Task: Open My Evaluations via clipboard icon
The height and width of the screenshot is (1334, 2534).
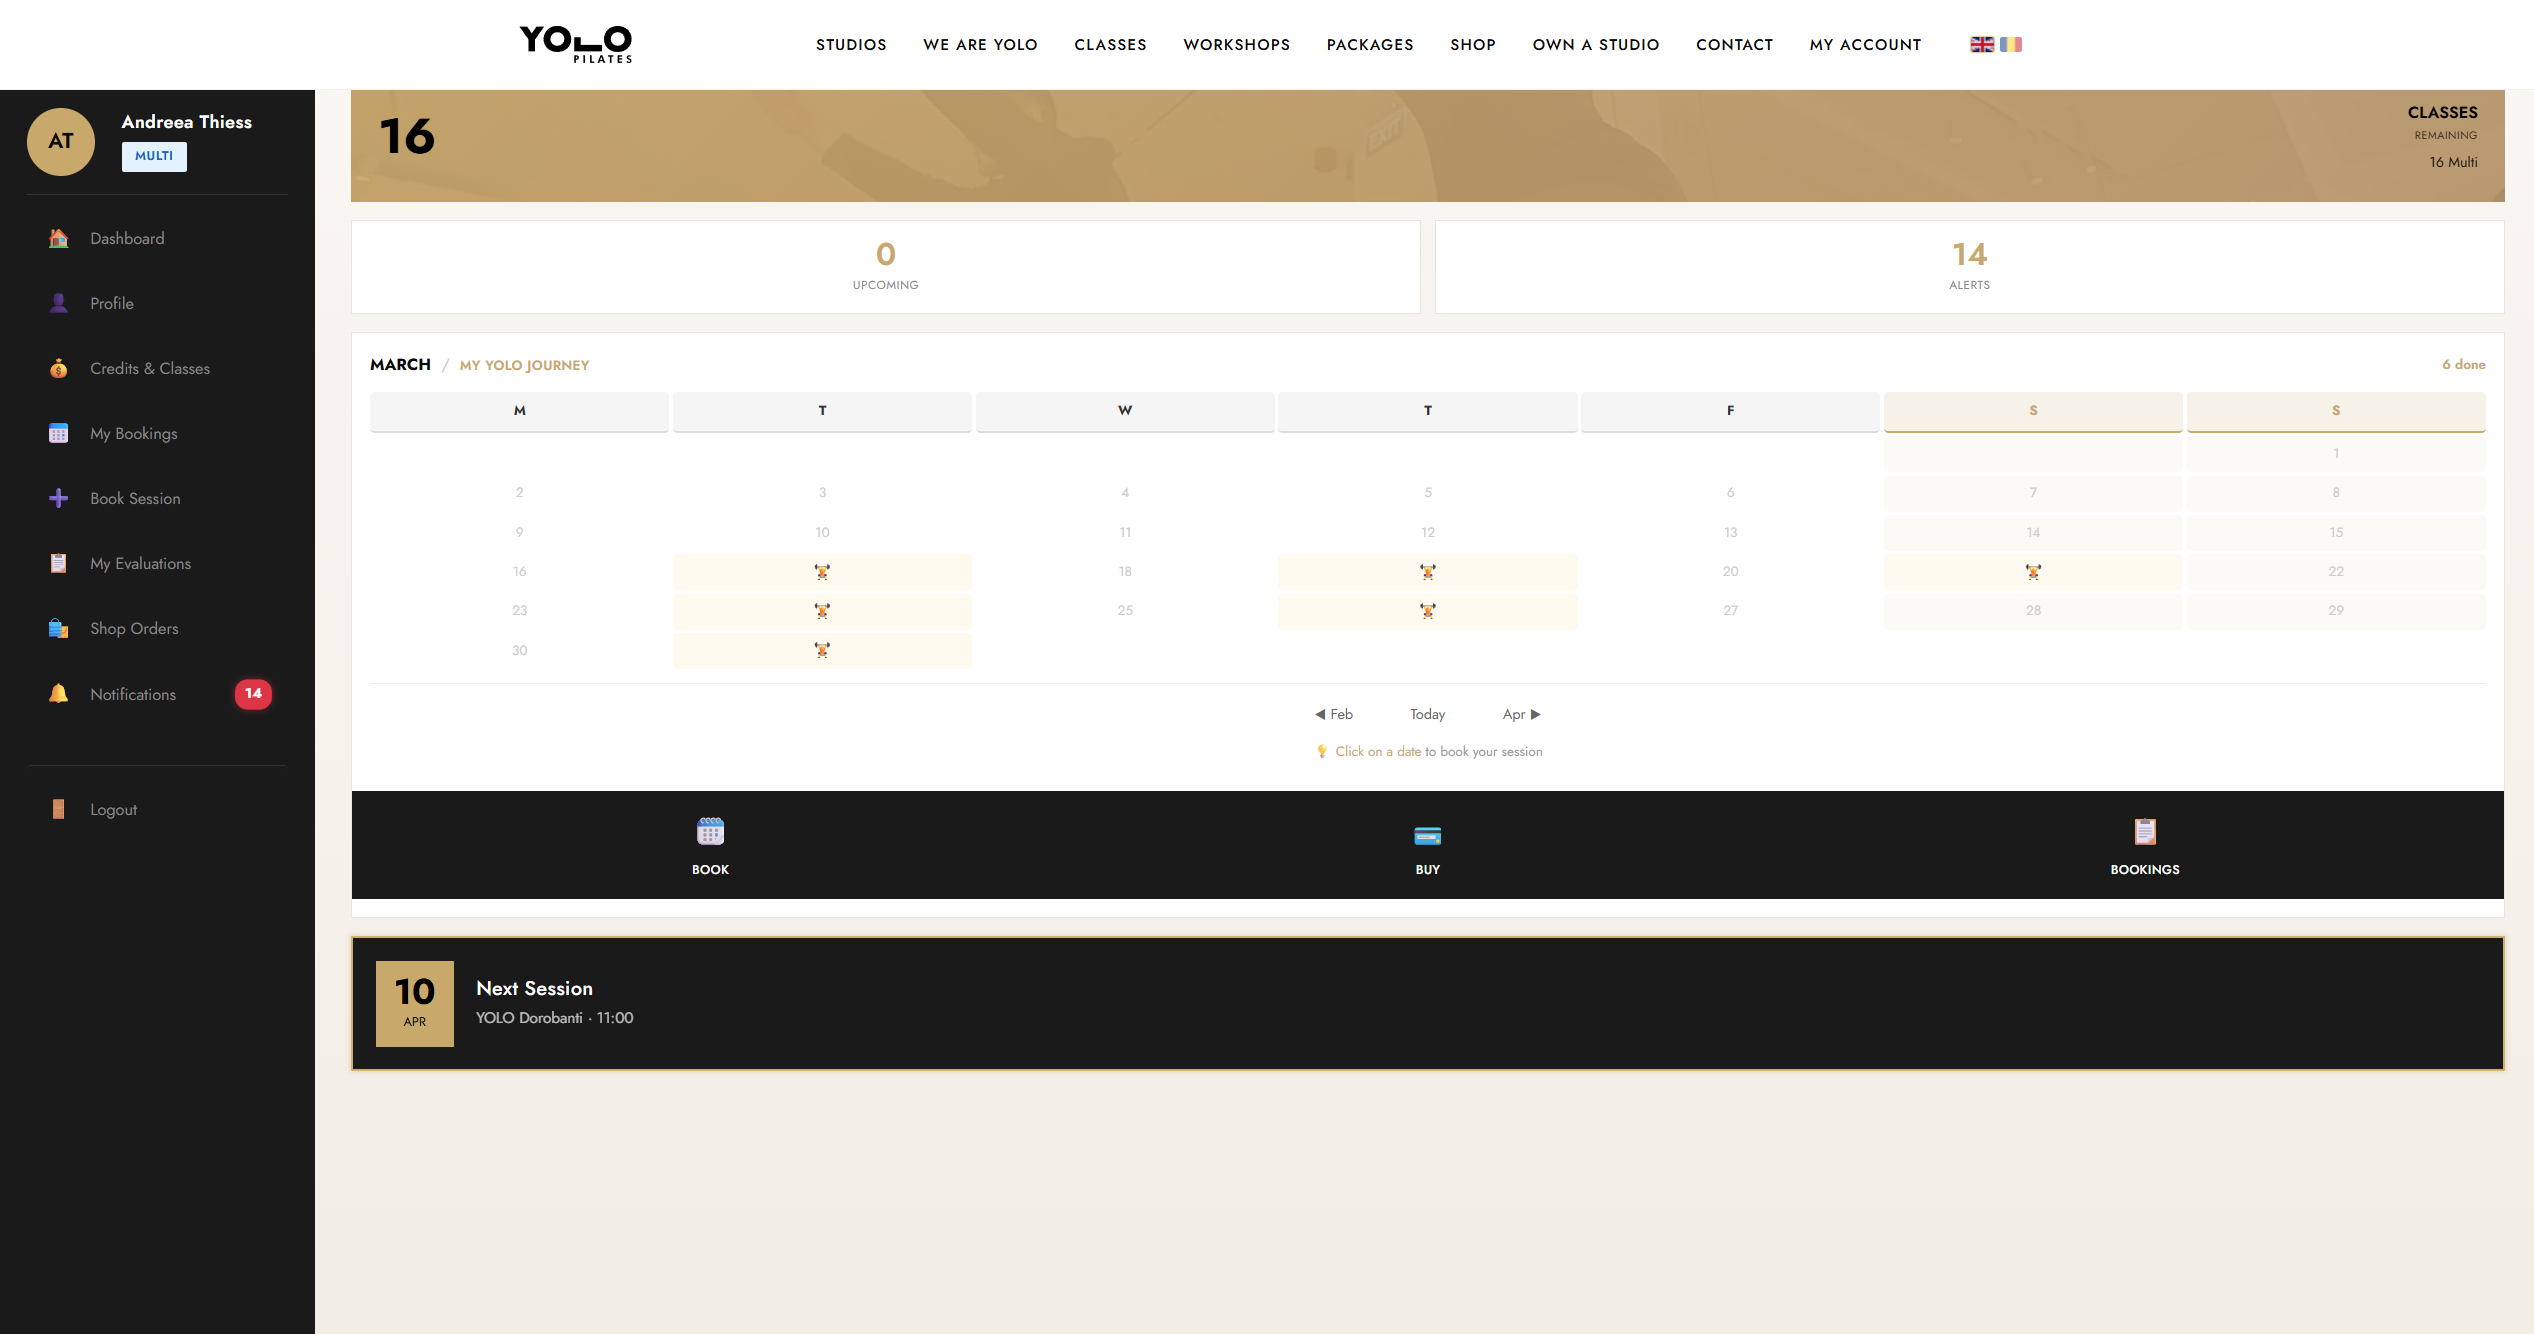Action: 58,563
